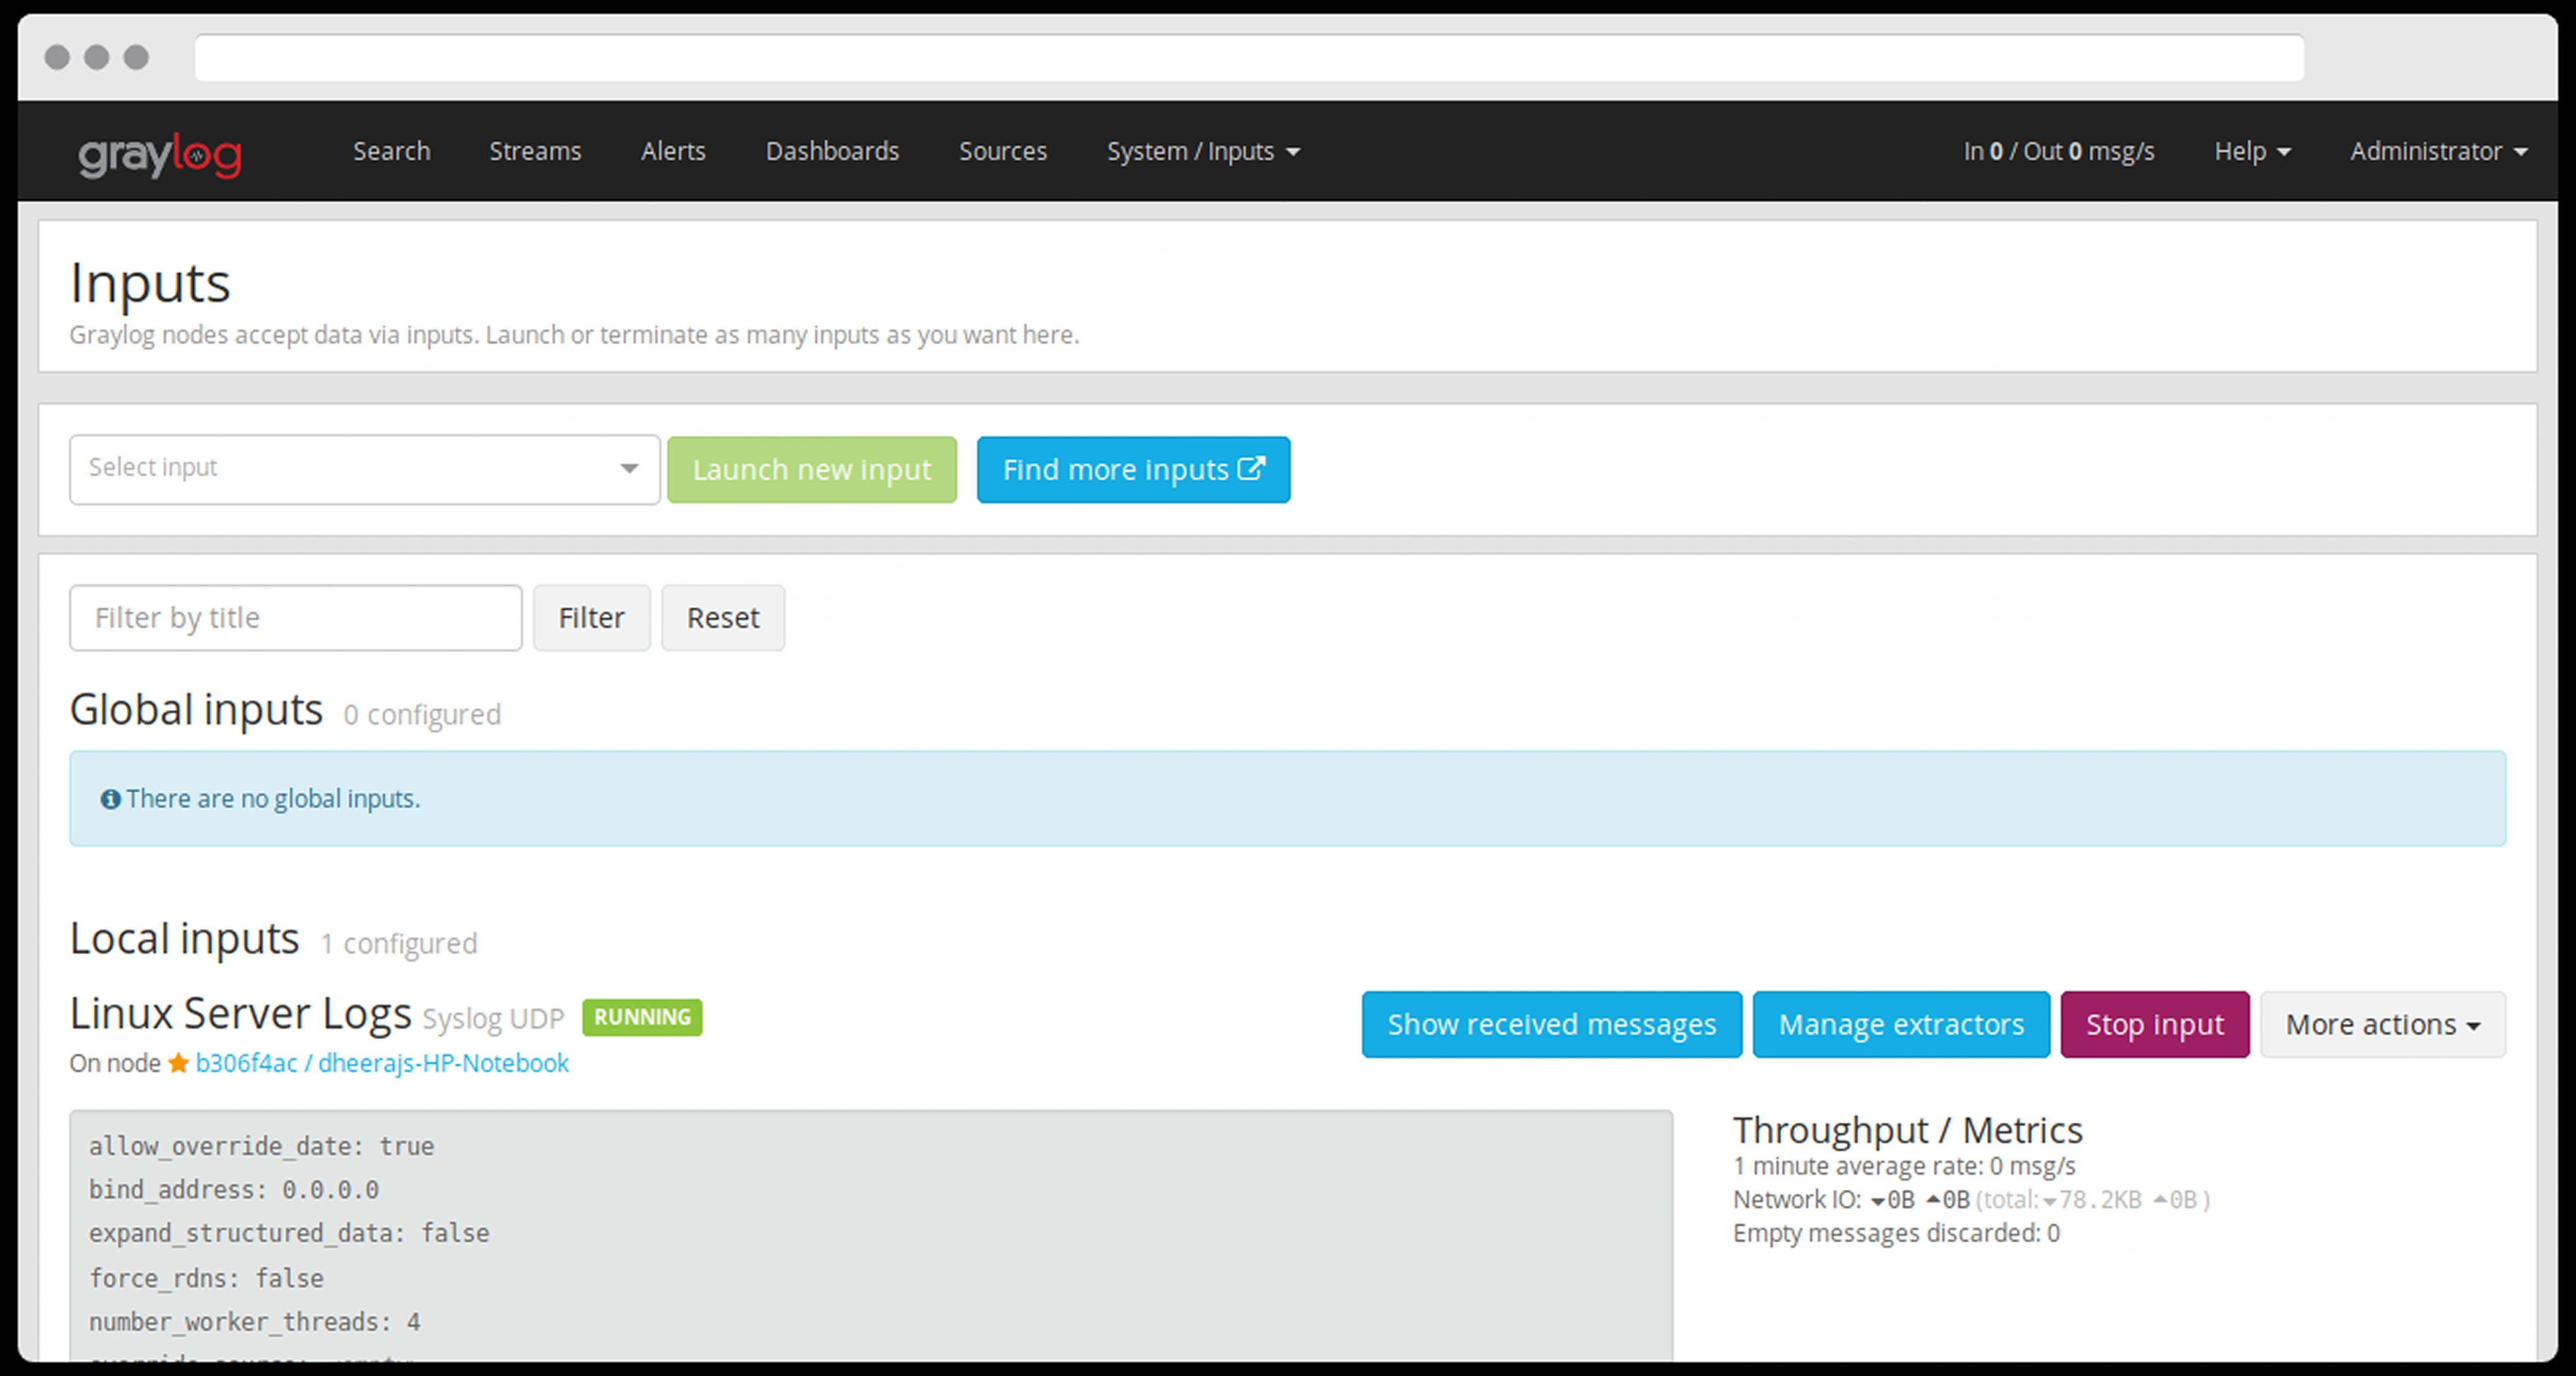This screenshot has width=2576, height=1376.
Task: Click the external link icon on Find more inputs
Action: click(1252, 468)
